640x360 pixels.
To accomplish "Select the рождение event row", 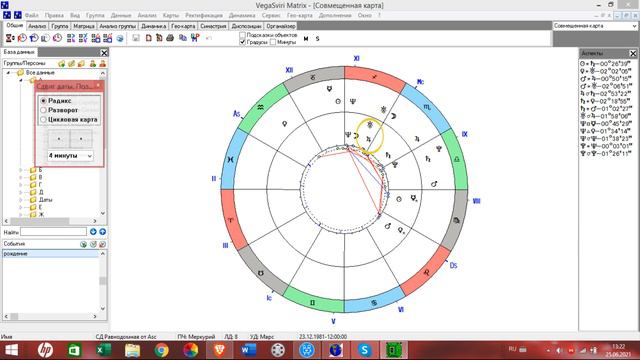I will (x=50, y=254).
